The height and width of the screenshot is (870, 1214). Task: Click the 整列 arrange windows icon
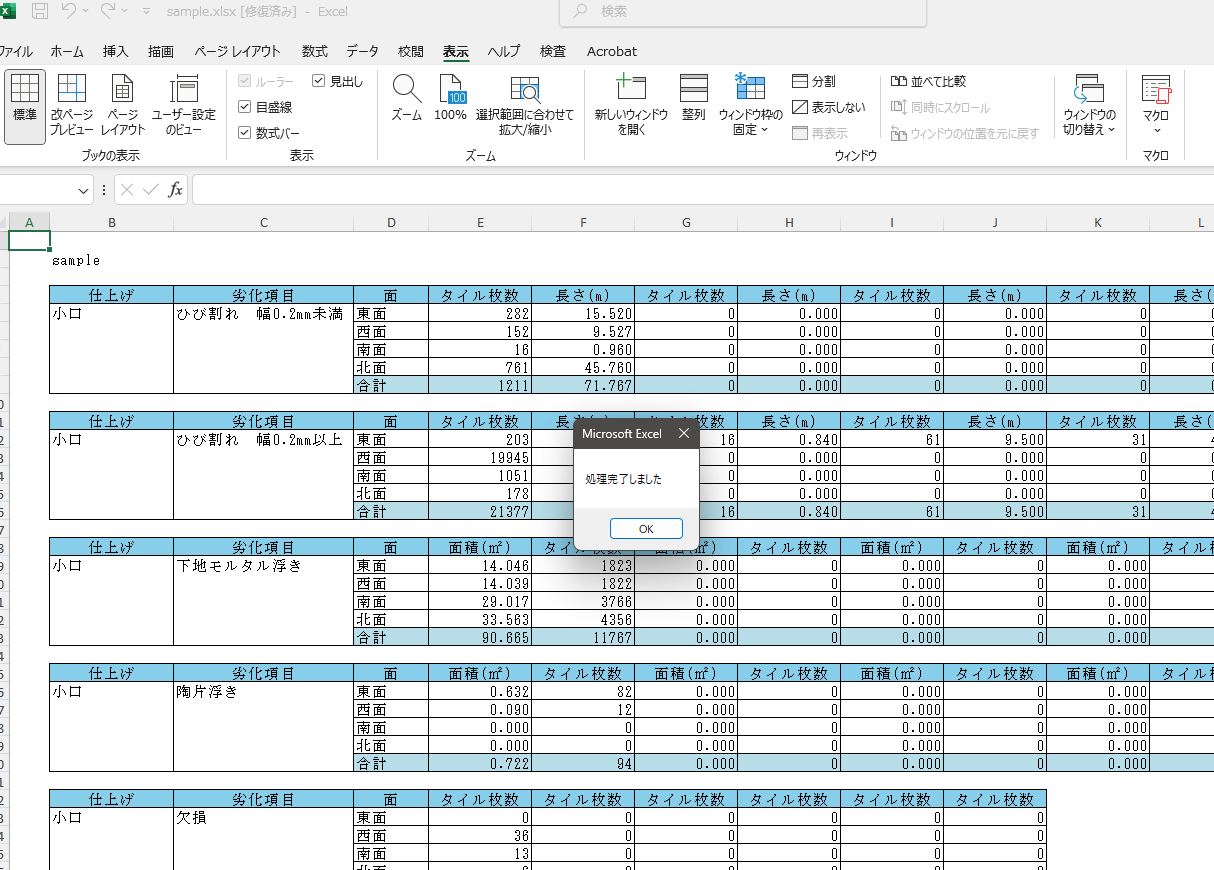[693, 90]
